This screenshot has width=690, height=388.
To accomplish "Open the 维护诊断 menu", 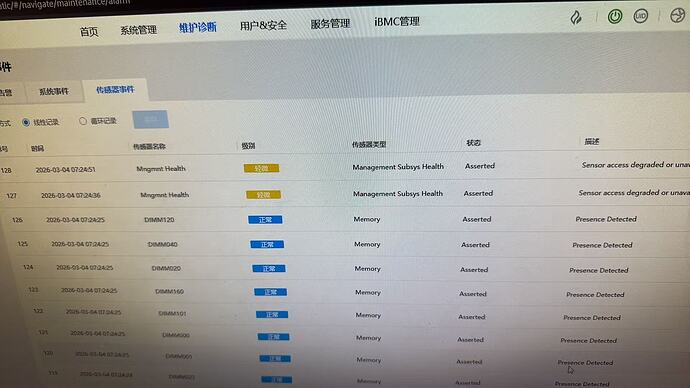I will (x=198, y=27).
